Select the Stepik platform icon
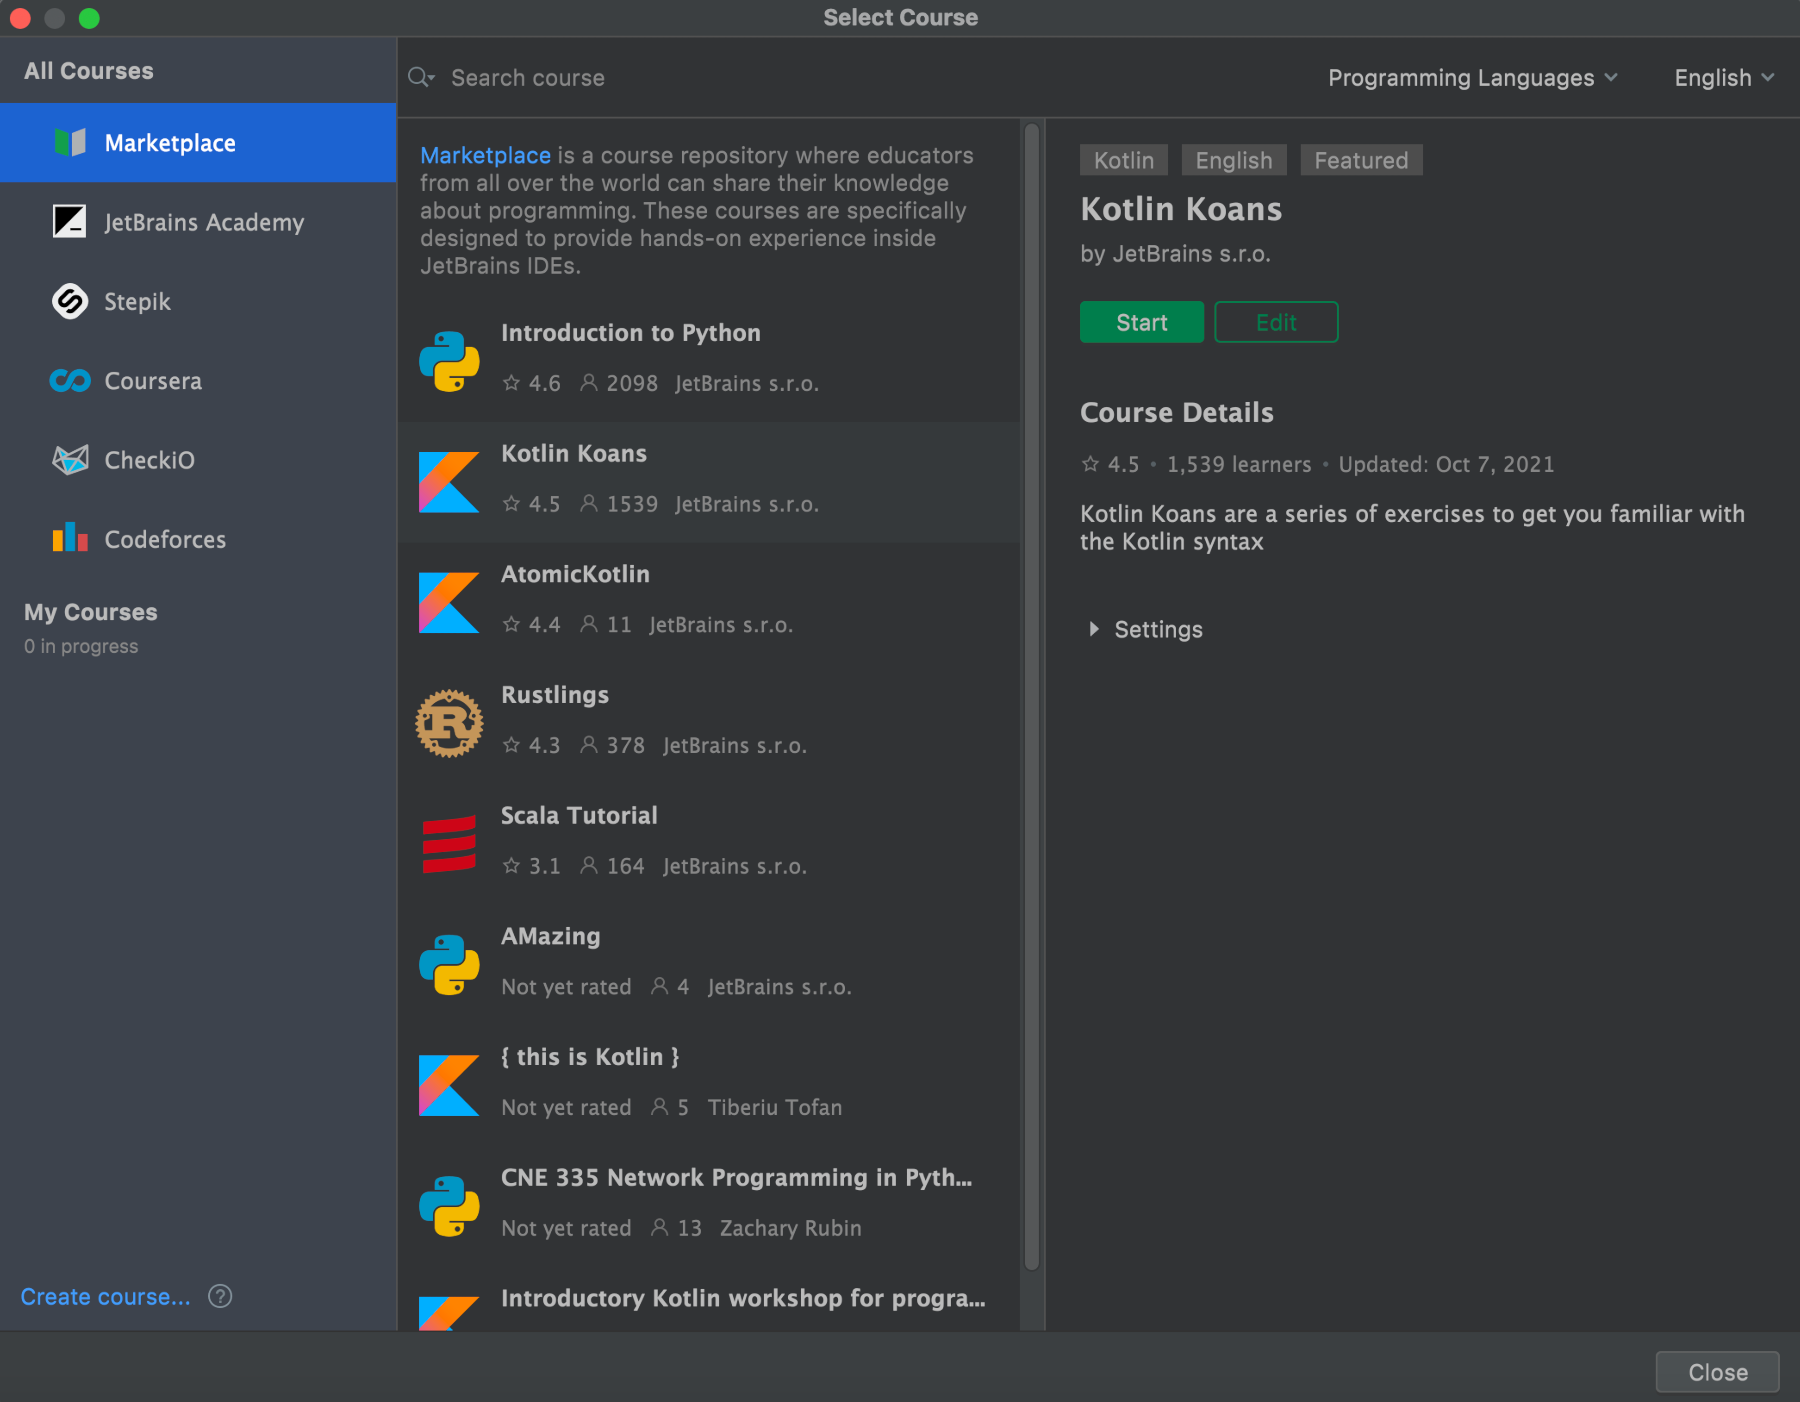The width and height of the screenshot is (1800, 1402). click(70, 301)
